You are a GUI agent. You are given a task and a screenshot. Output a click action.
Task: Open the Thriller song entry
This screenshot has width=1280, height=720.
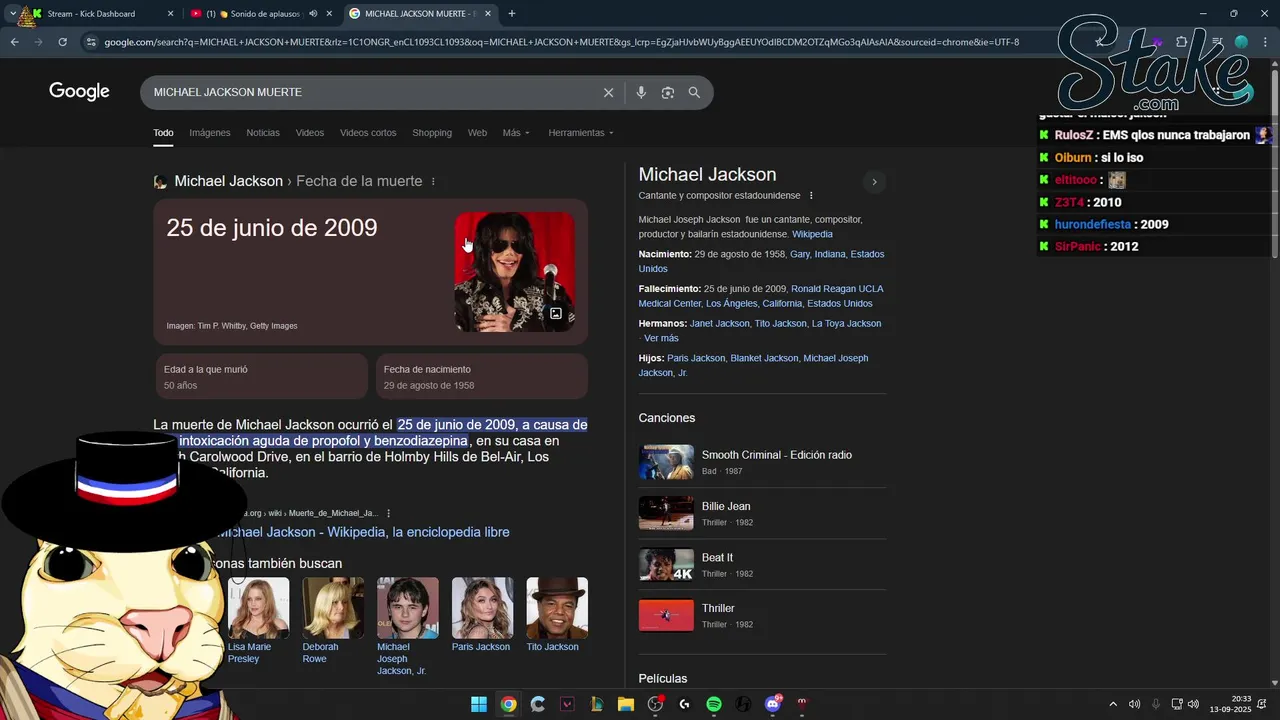pyautogui.click(x=762, y=615)
